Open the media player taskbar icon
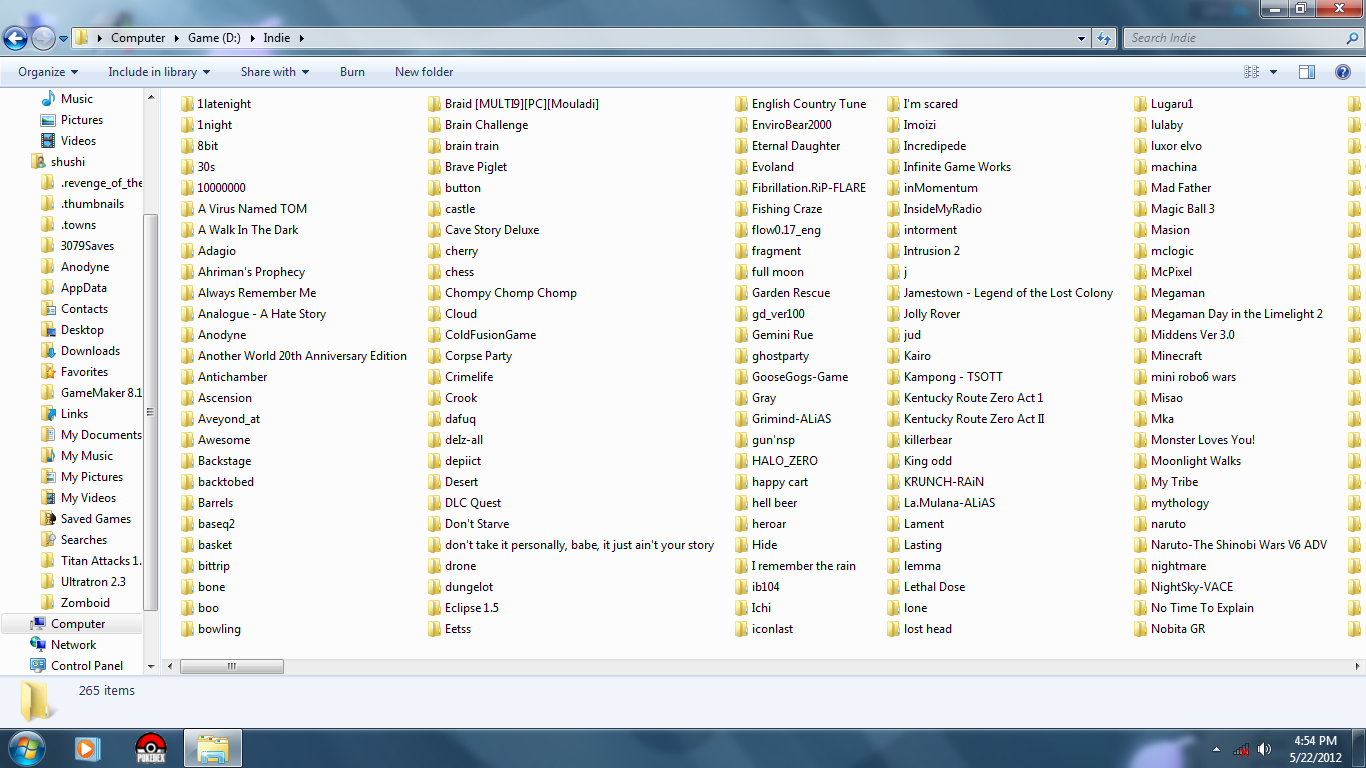This screenshot has width=1366, height=768. click(x=87, y=748)
